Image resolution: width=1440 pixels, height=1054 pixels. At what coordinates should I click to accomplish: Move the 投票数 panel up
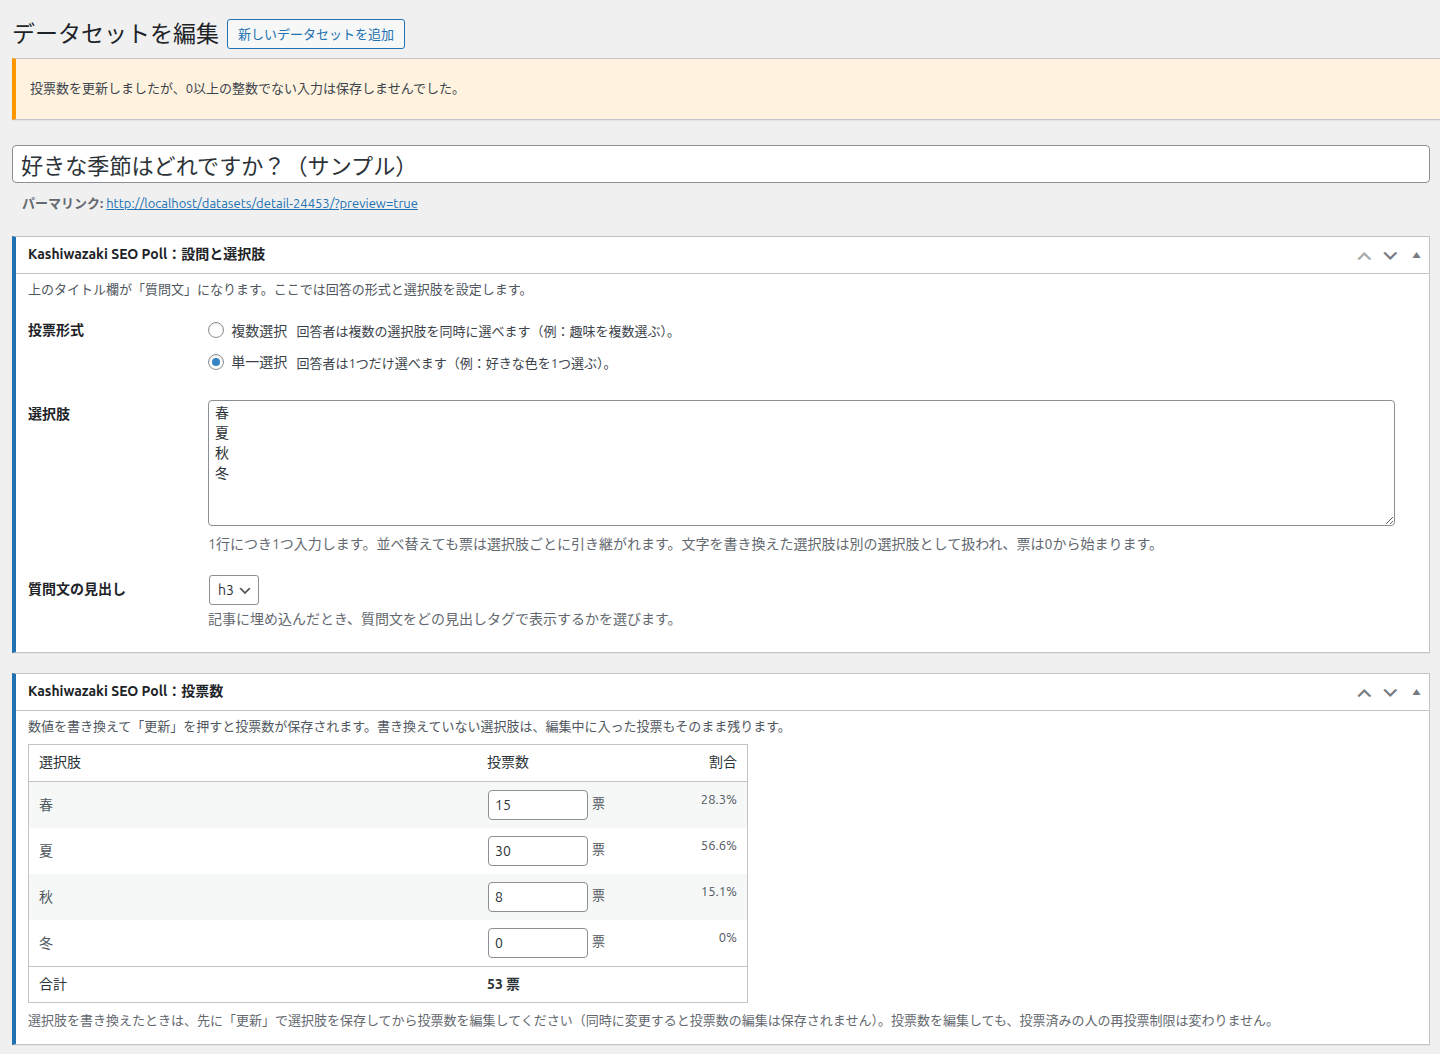(x=1364, y=693)
